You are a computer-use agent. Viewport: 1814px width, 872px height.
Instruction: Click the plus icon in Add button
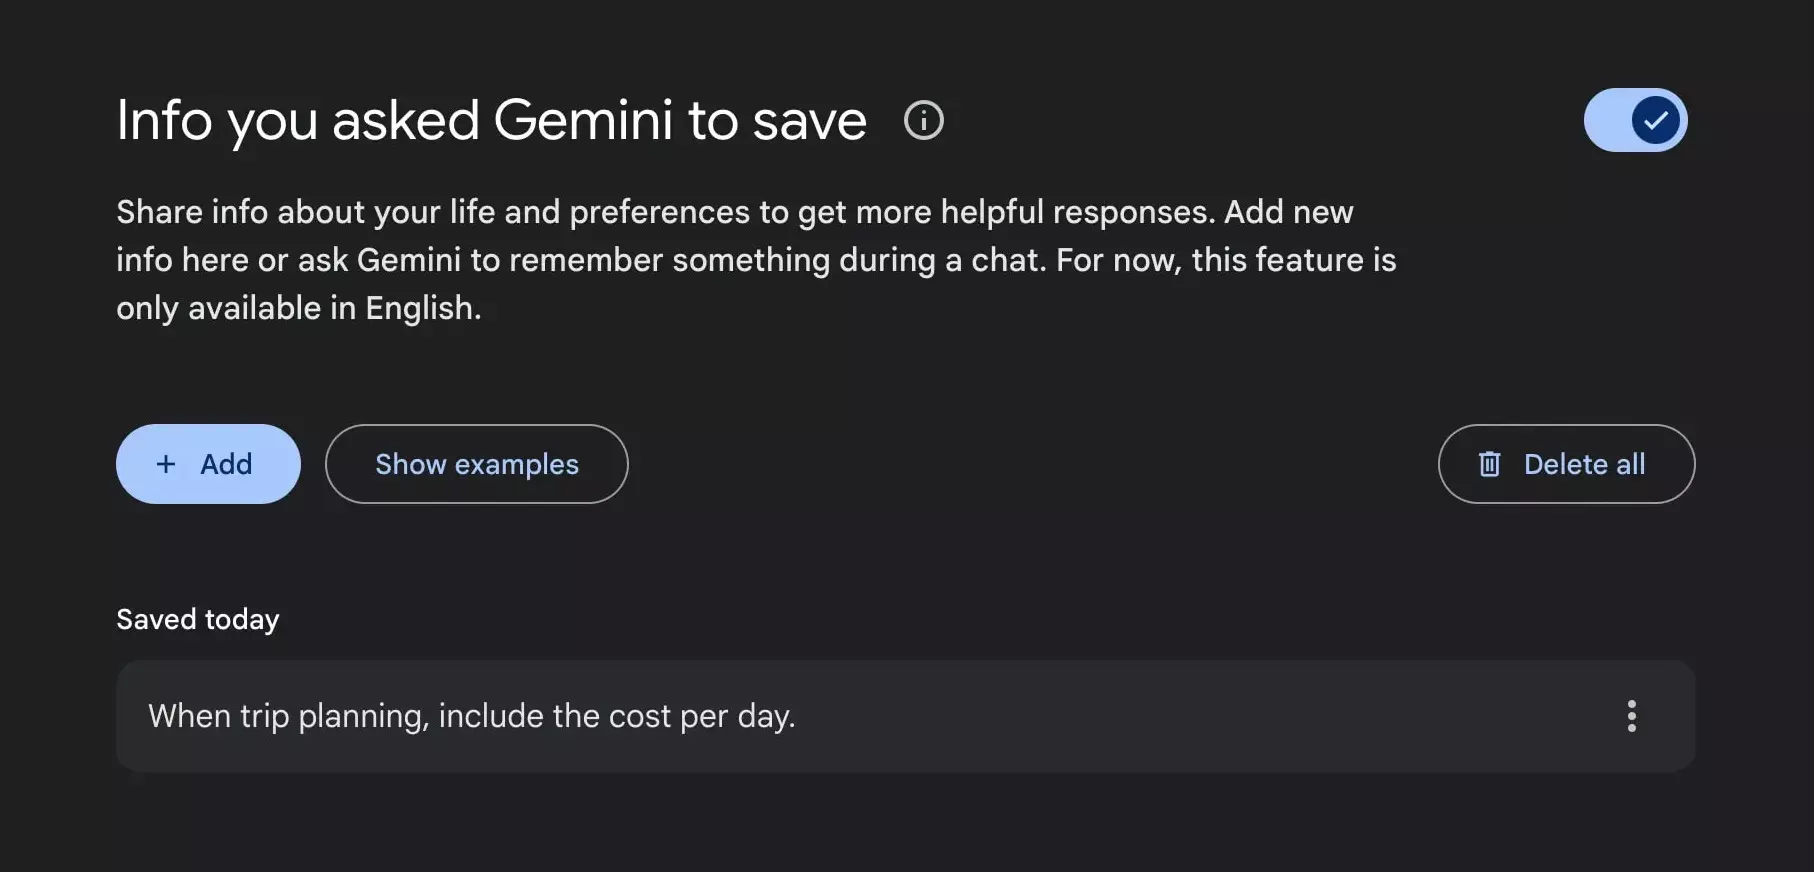166,464
